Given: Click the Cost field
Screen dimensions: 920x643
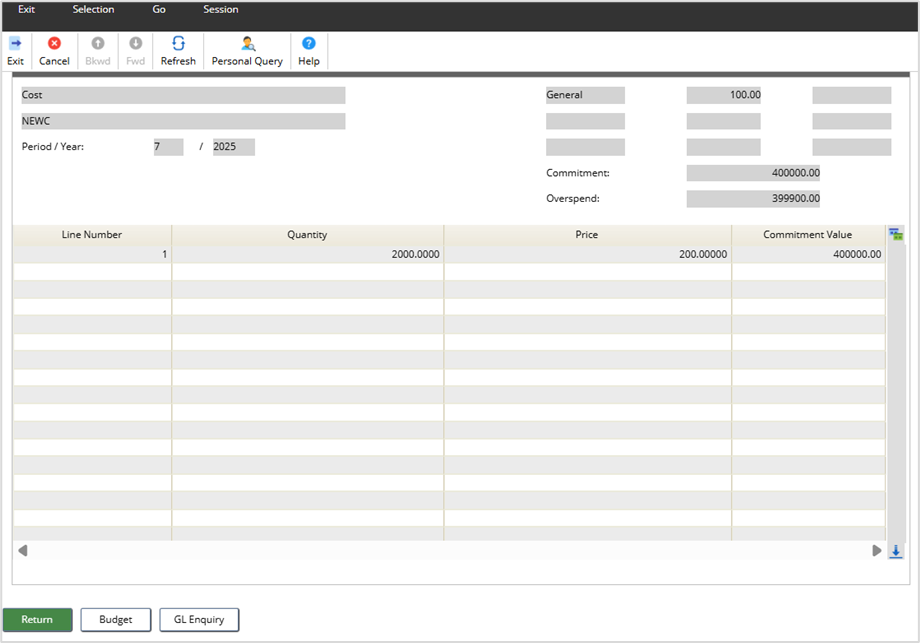Looking at the screenshot, I should click(x=183, y=95).
